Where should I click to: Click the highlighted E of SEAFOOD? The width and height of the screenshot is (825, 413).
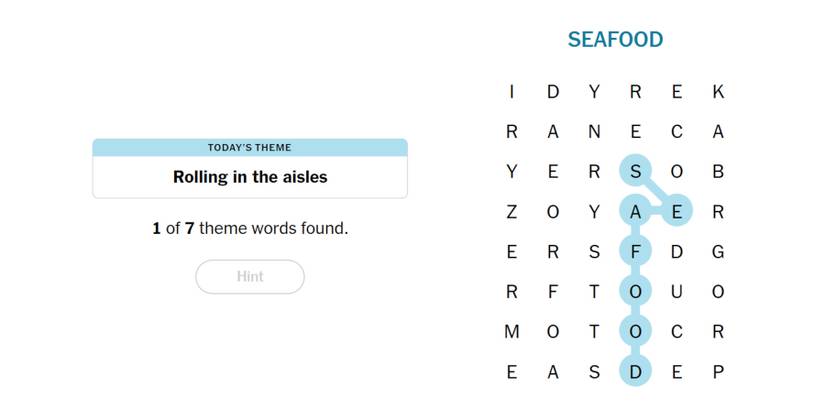click(676, 212)
